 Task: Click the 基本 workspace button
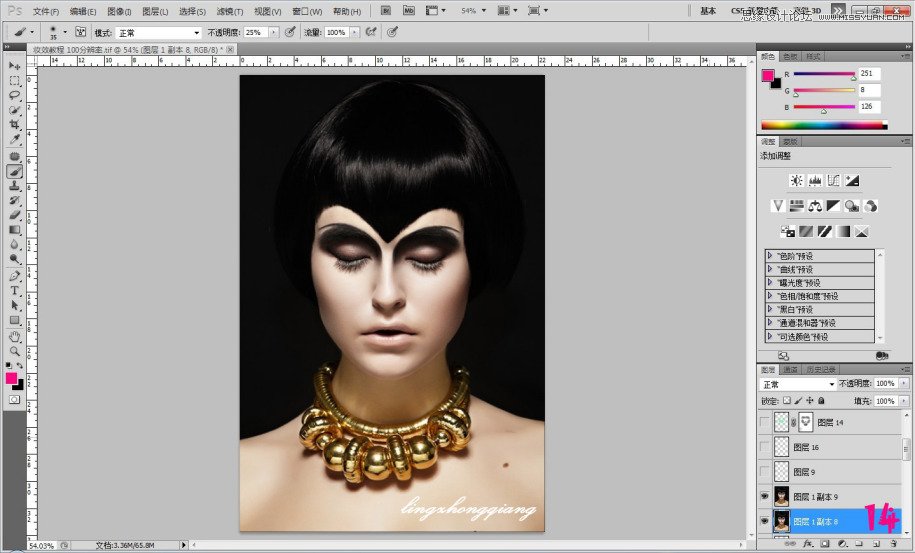click(708, 11)
